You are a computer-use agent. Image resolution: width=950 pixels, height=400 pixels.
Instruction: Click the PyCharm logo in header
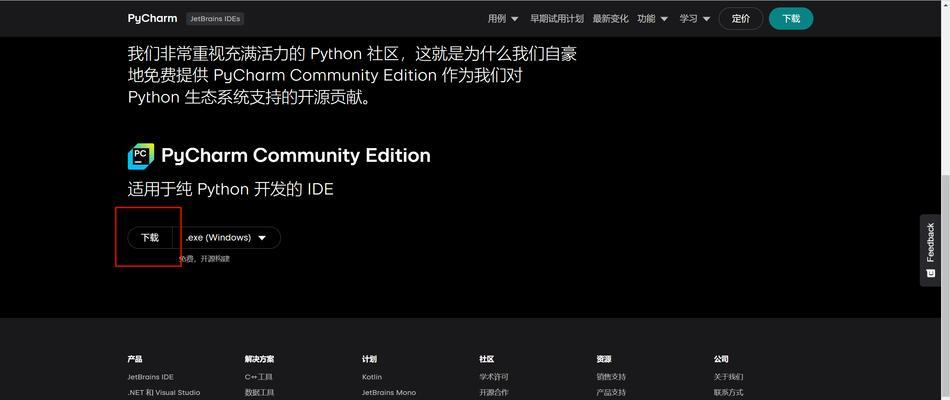click(152, 18)
